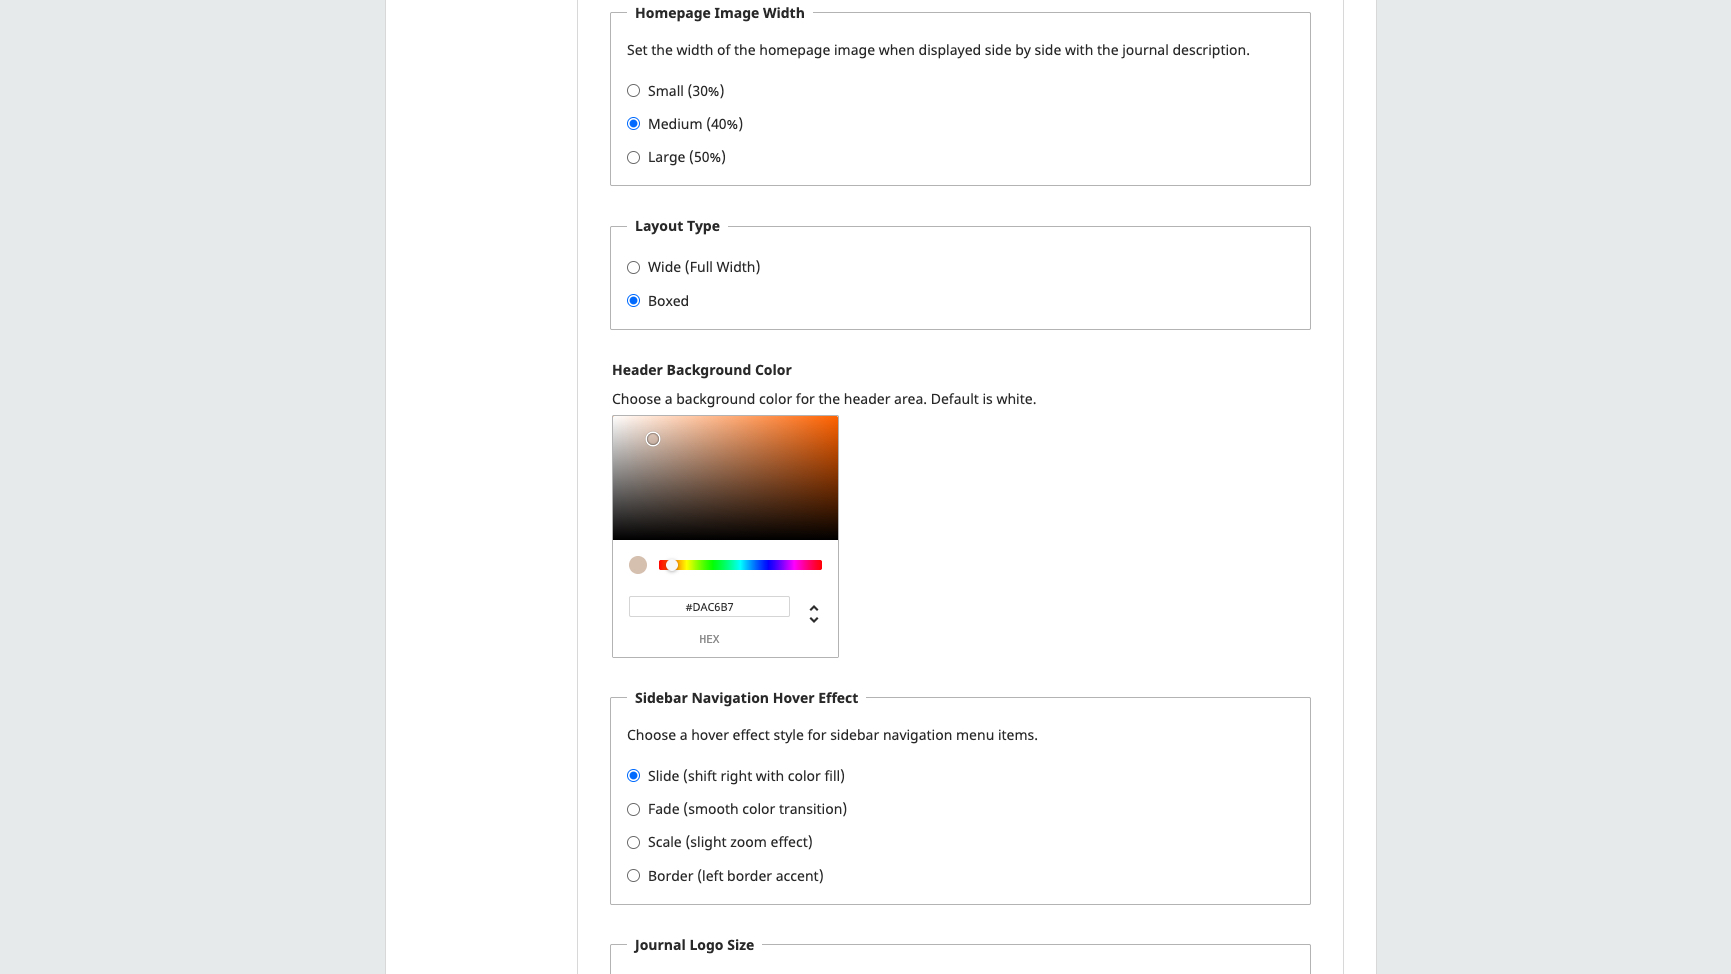
Task: Toggle color format with the up-down arrows
Action: coord(814,613)
